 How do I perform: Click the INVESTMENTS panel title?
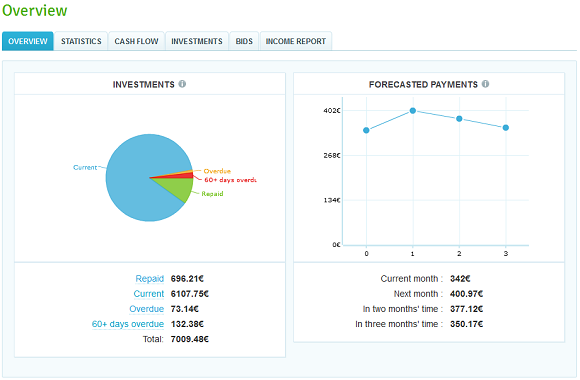point(144,84)
